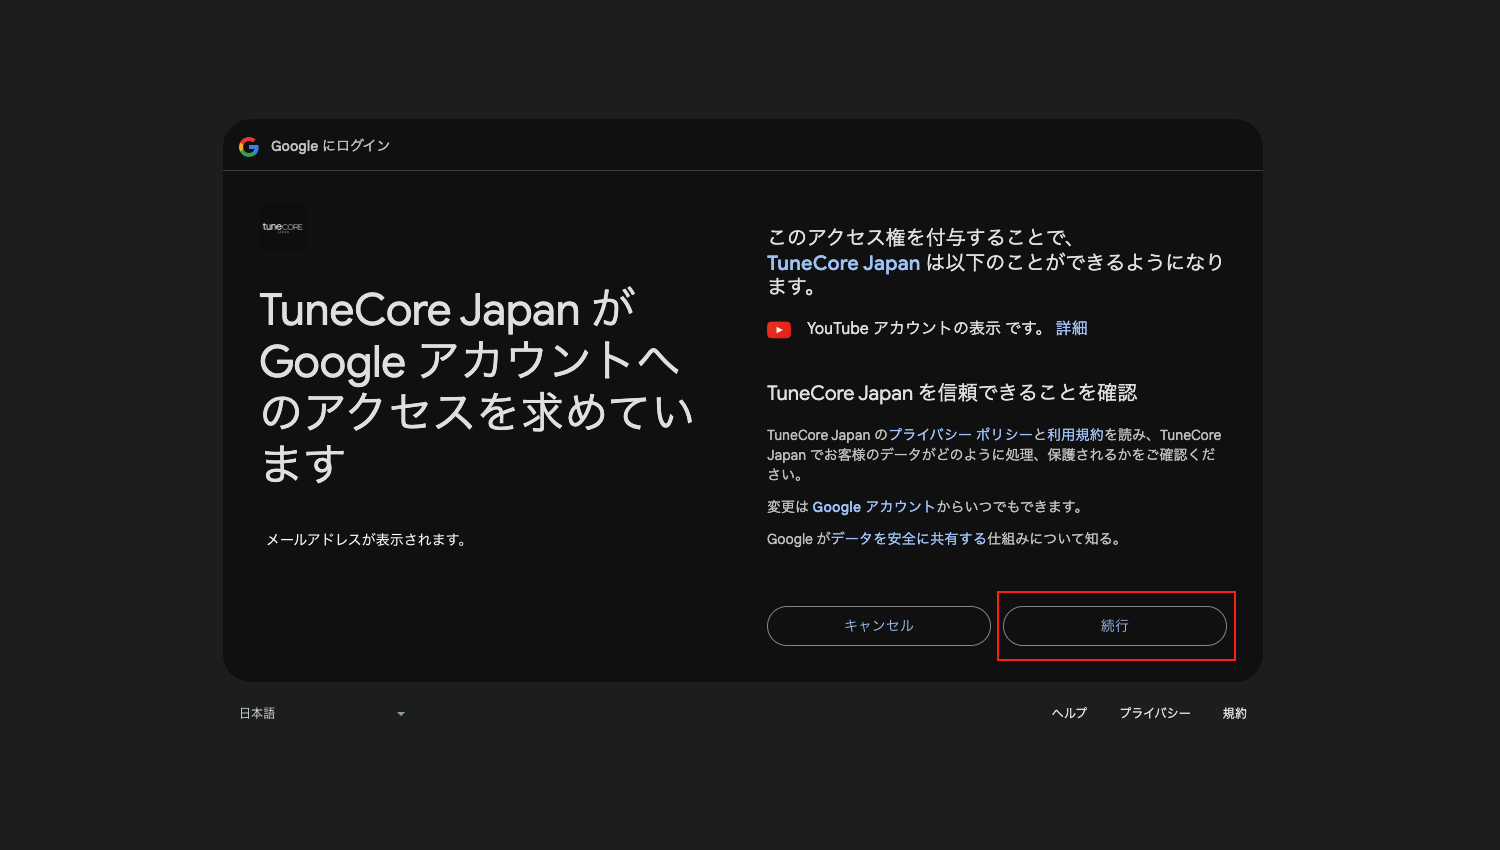This screenshot has width=1500, height=850.
Task: Open the Google アカウント link
Action: click(873, 507)
